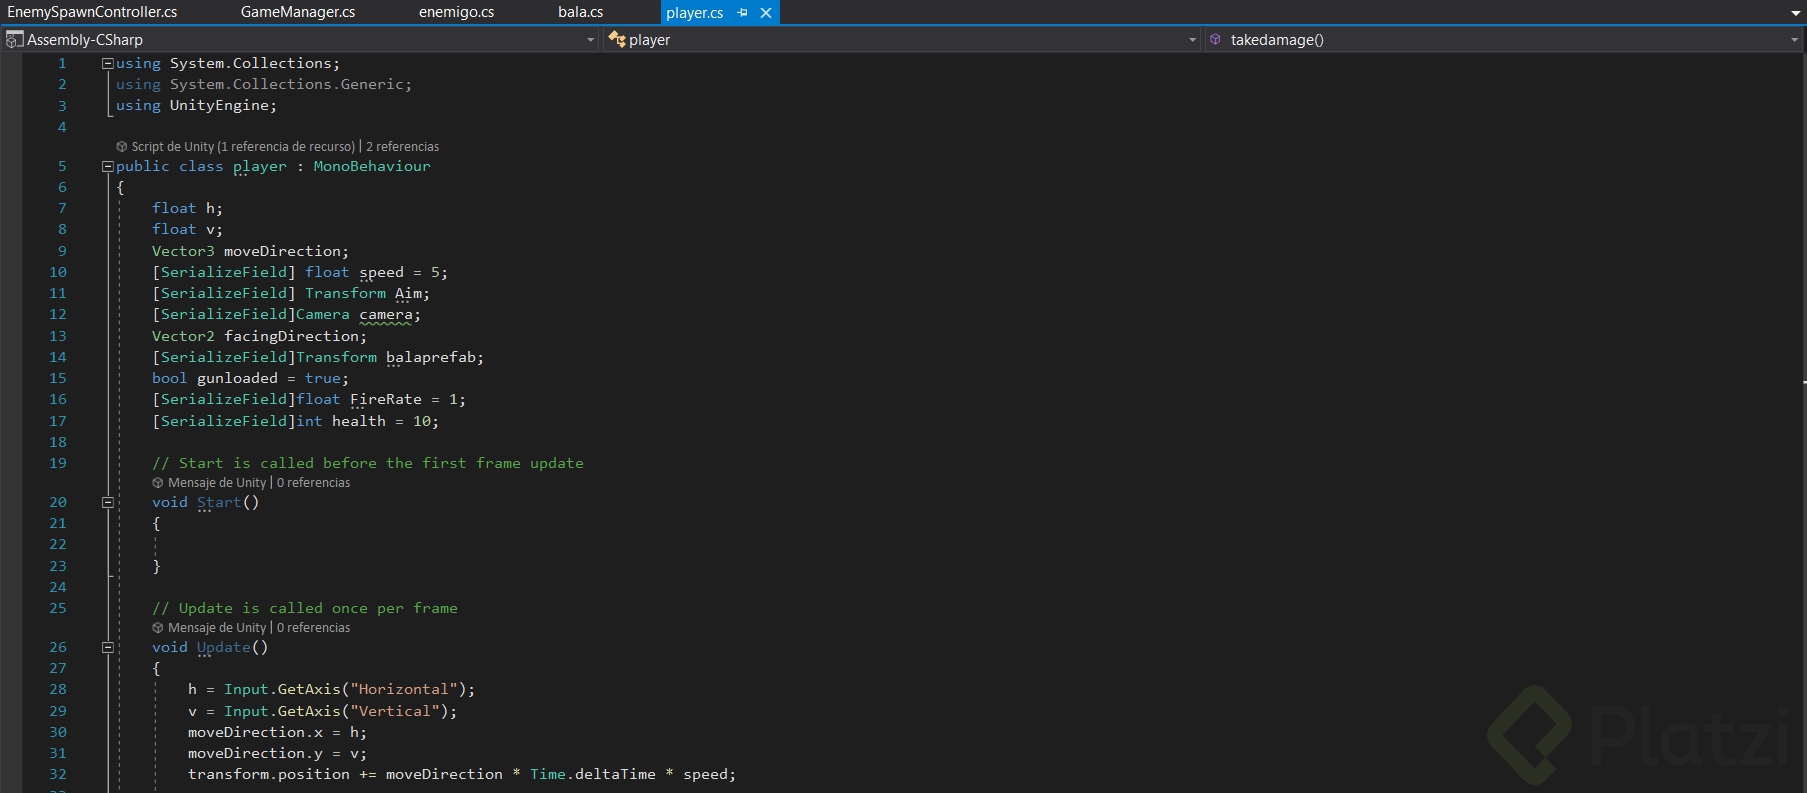Open the Assembly-CSharp project dropdown
Image resolution: width=1807 pixels, height=793 pixels.
(590, 40)
